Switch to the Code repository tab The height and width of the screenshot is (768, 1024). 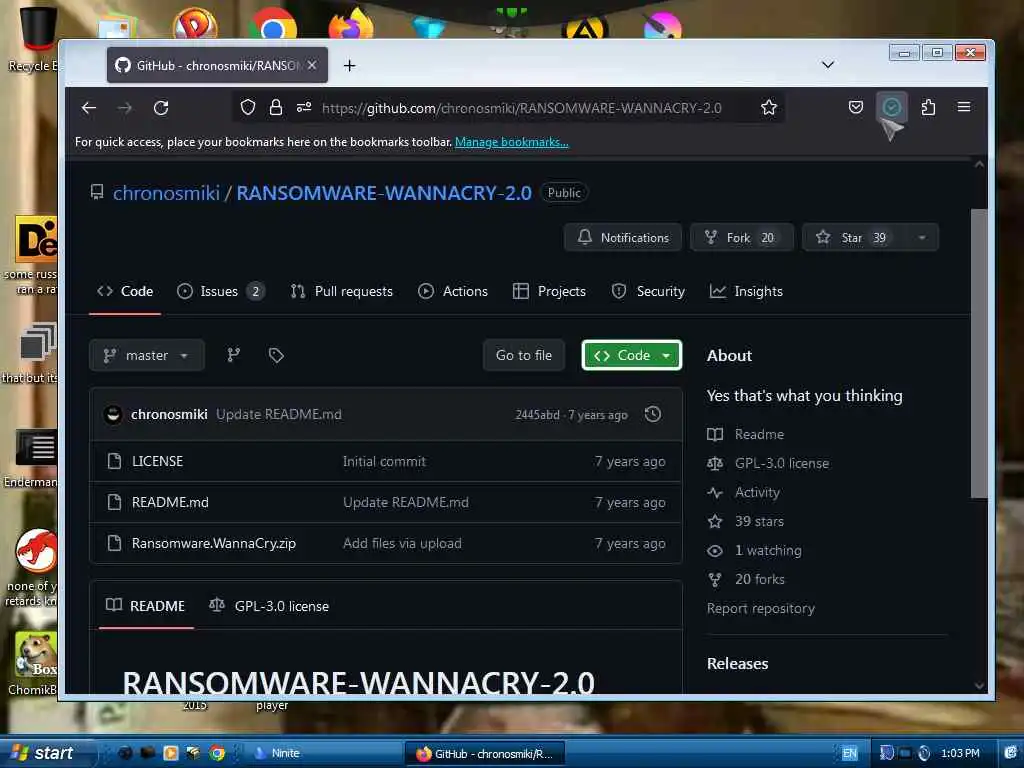[125, 291]
